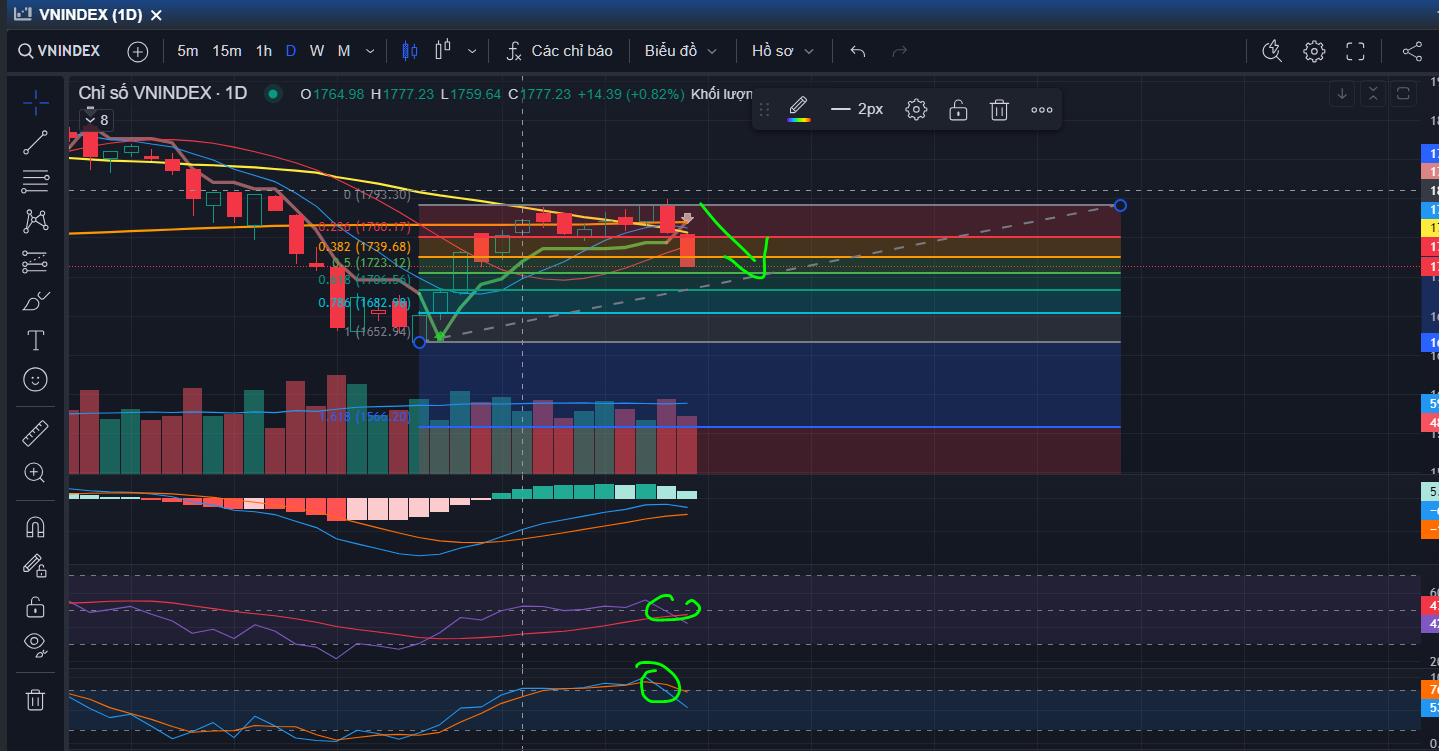Toggle lock all drawings in sidebar
1439x751 pixels.
tap(35, 606)
